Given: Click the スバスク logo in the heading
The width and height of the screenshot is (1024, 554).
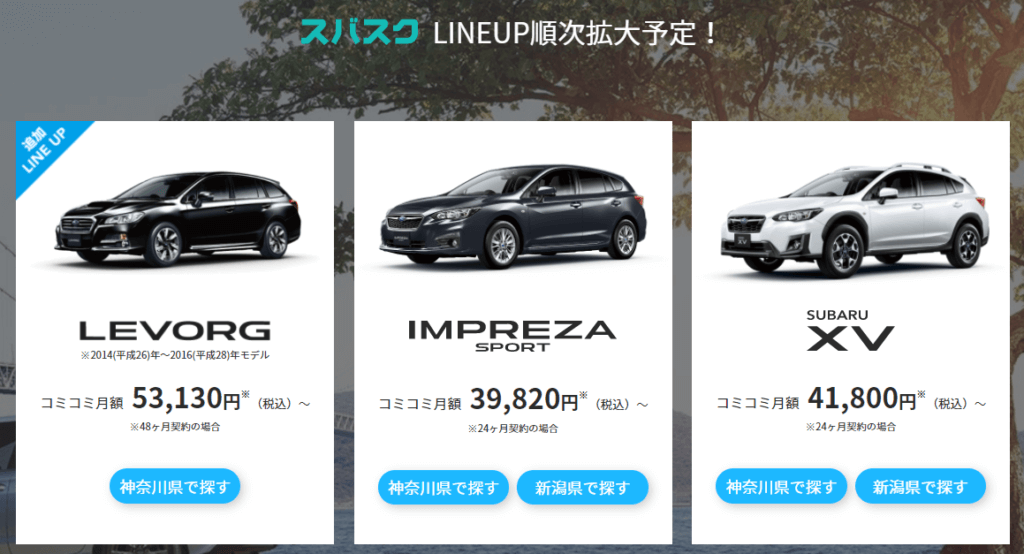Looking at the screenshot, I should 360,32.
